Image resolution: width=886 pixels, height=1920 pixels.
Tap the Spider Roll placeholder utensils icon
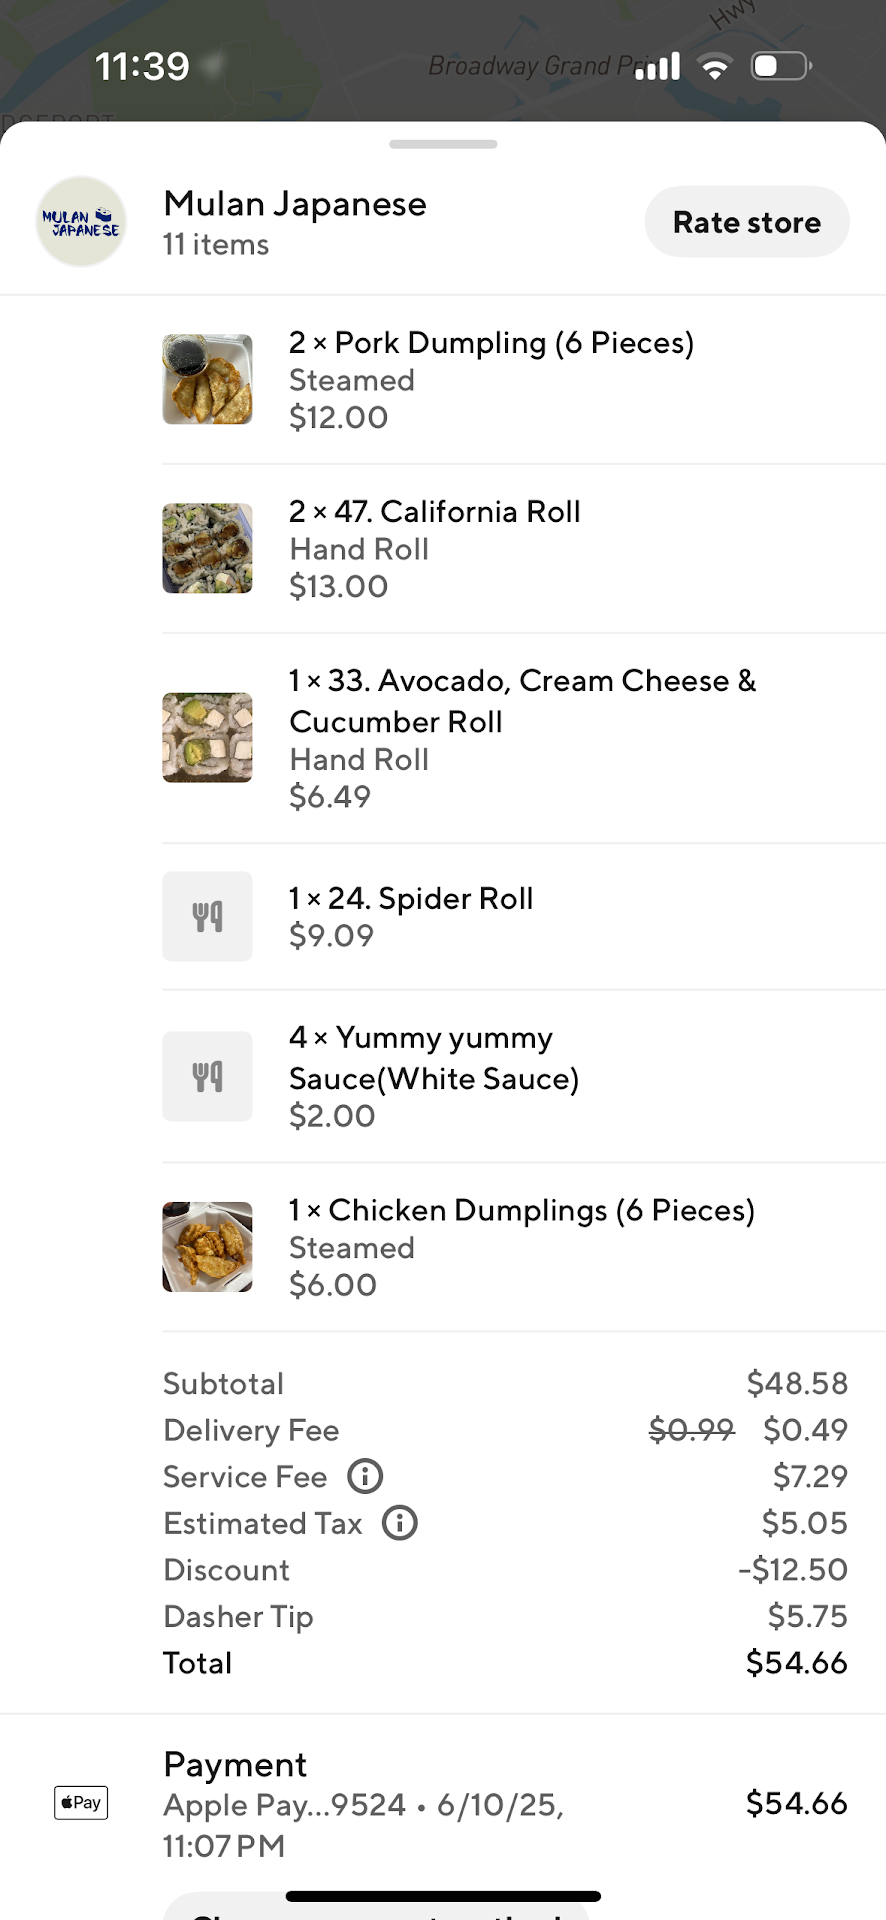208,917
